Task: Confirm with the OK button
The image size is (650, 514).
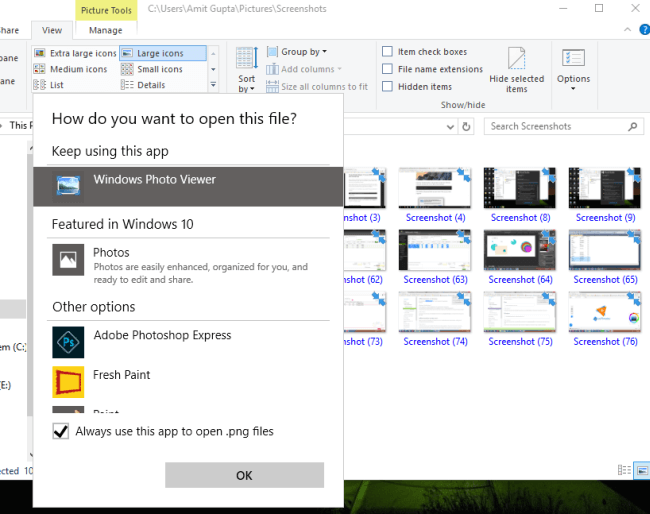Action: (245, 475)
